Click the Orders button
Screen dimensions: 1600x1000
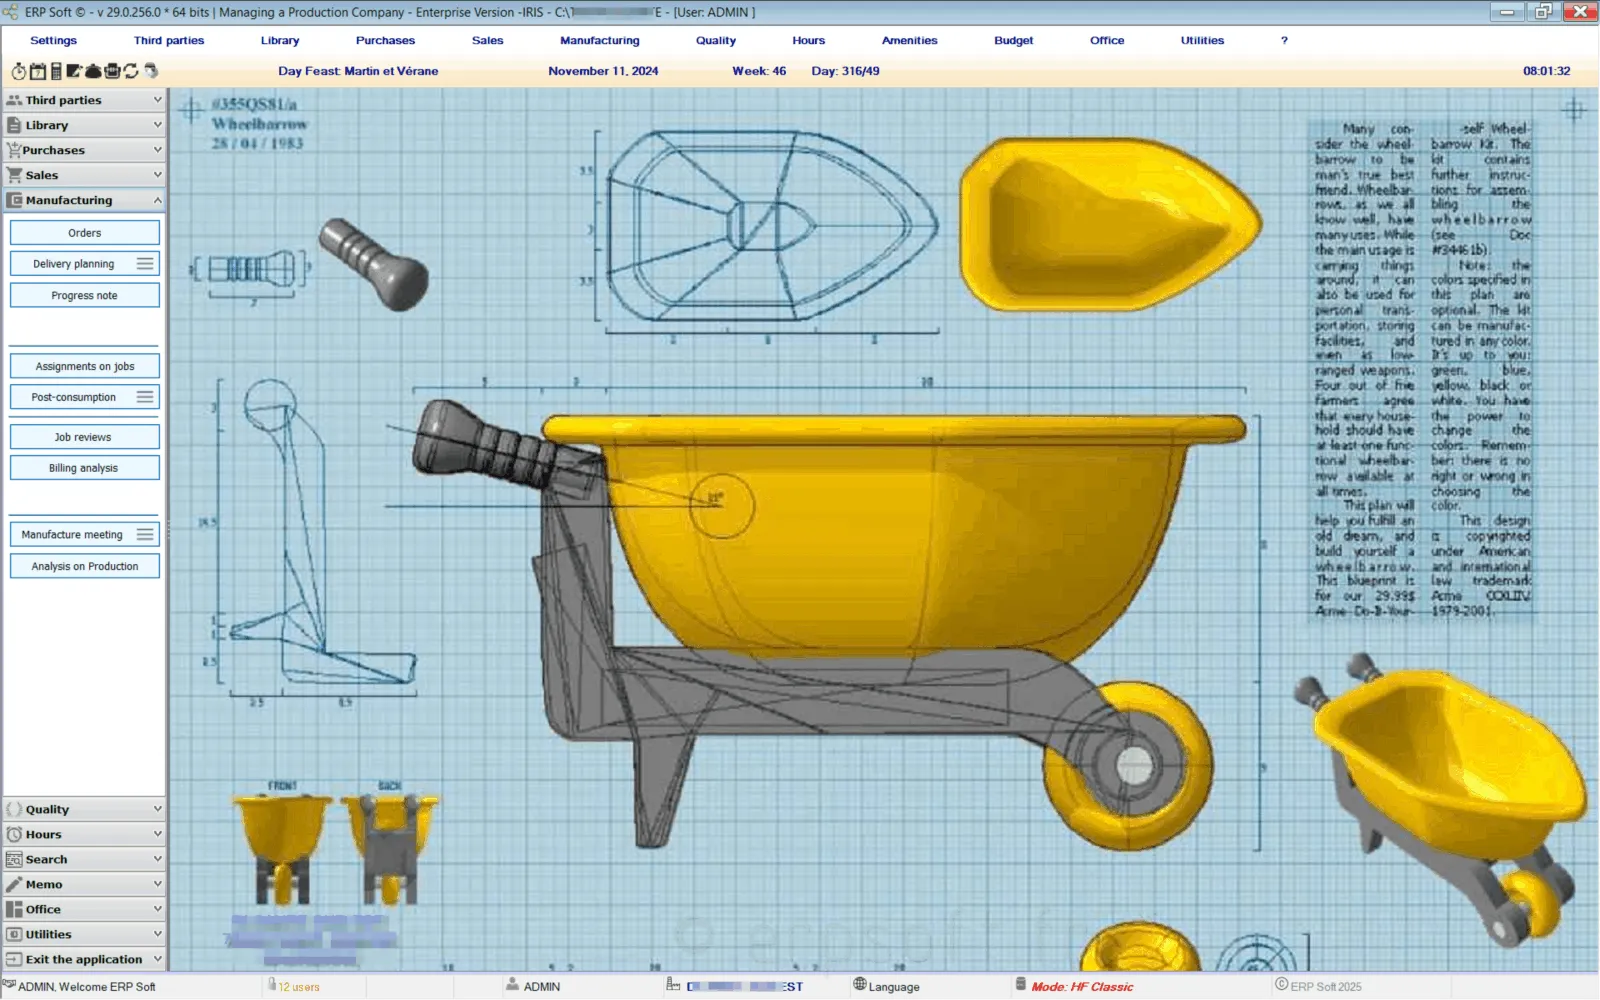point(85,233)
